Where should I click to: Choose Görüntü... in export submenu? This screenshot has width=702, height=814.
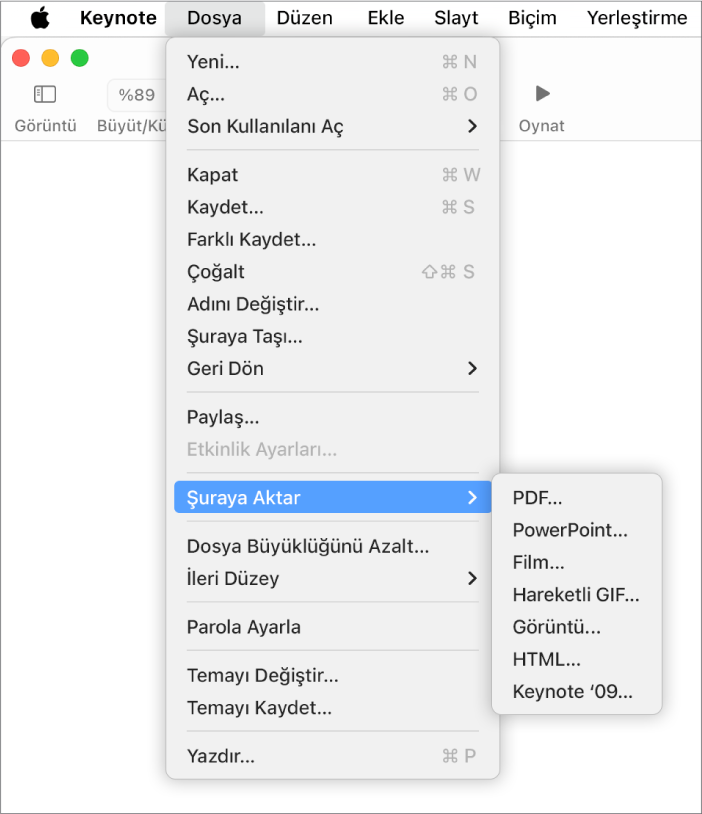pyautogui.click(x=577, y=627)
